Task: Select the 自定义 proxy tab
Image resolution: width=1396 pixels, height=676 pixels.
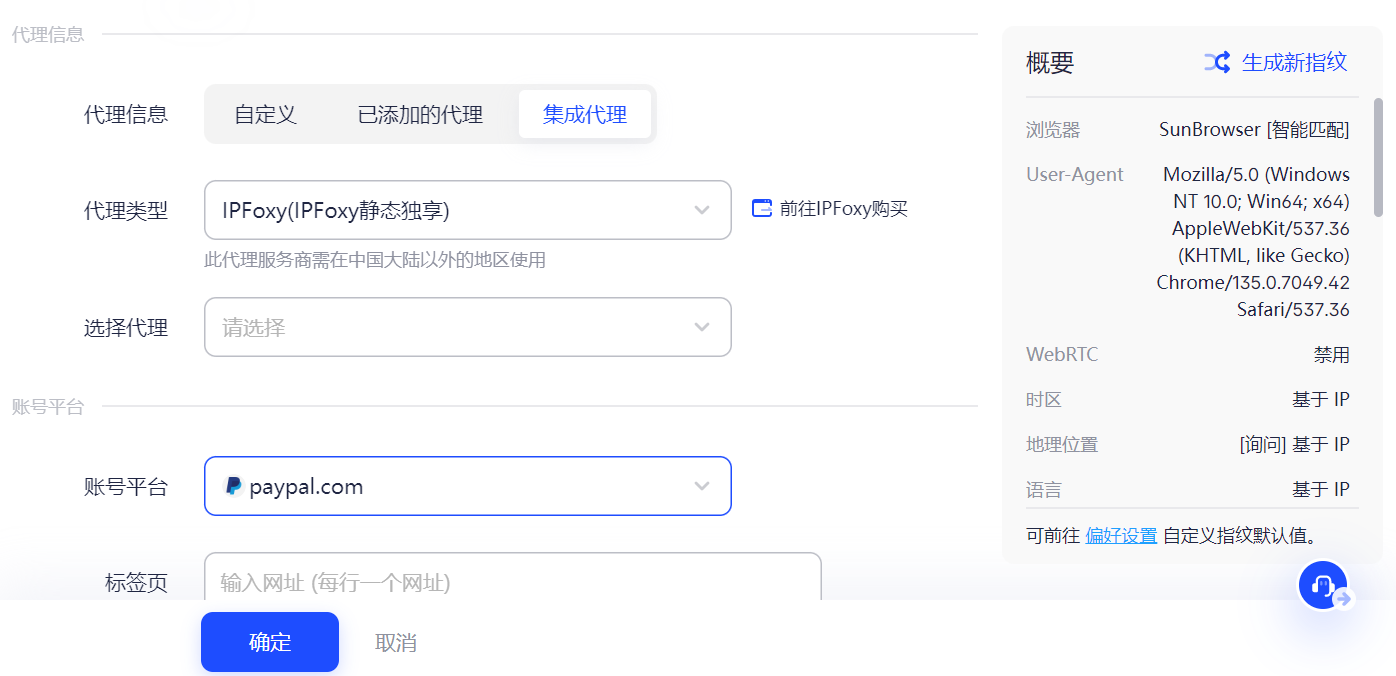Action: tap(265, 115)
